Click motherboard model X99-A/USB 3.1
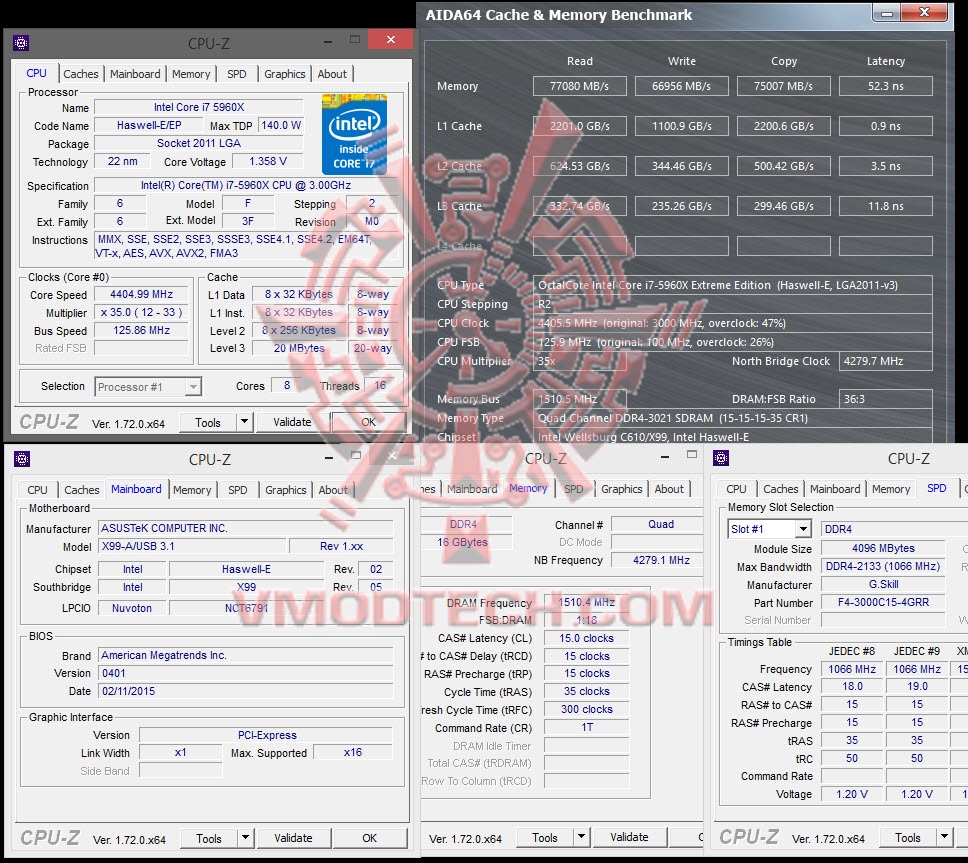Viewport: 968px width, 863px height. pos(193,546)
